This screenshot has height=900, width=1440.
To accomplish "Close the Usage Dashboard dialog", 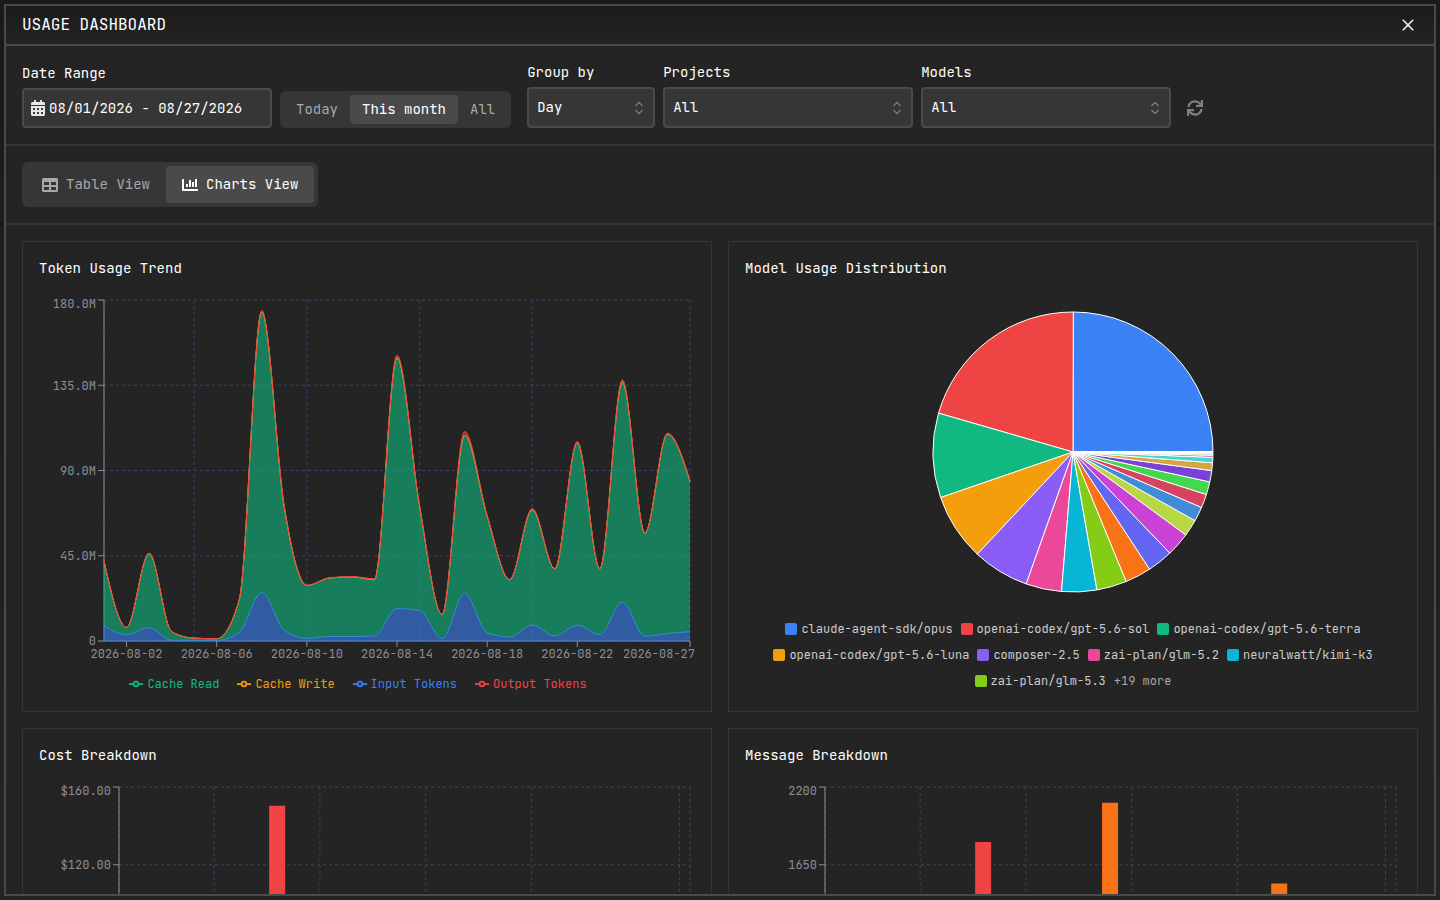I will (1408, 25).
